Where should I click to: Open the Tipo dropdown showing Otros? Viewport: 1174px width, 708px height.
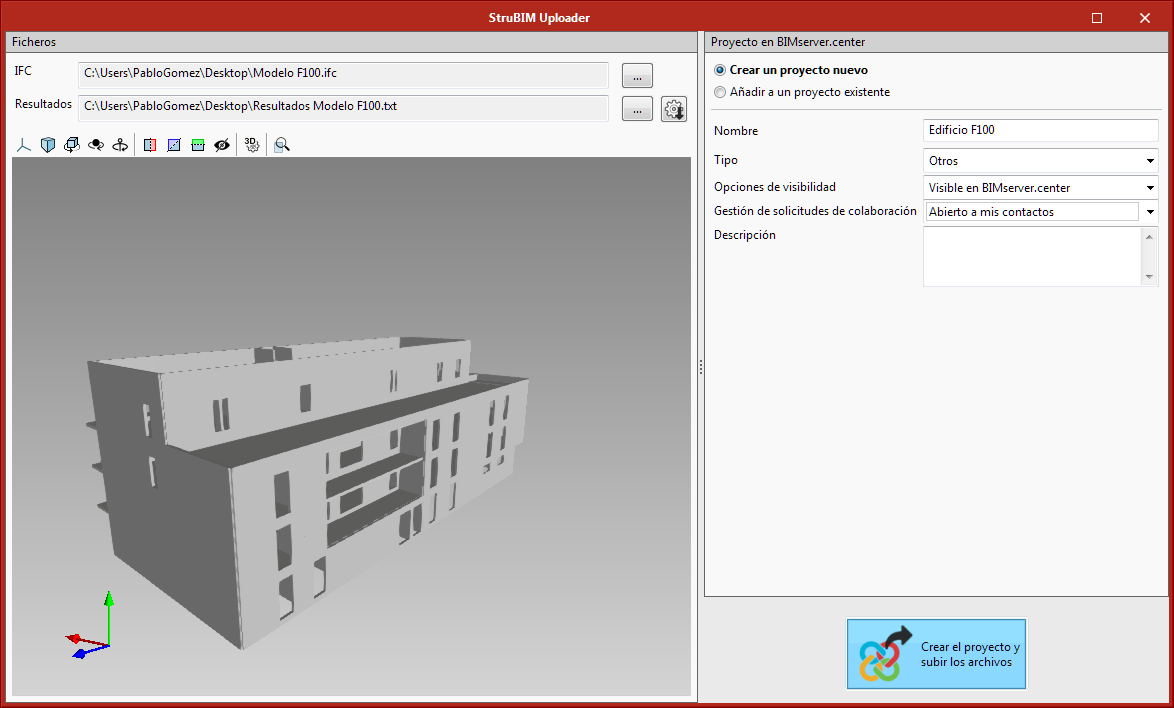tap(1041, 161)
